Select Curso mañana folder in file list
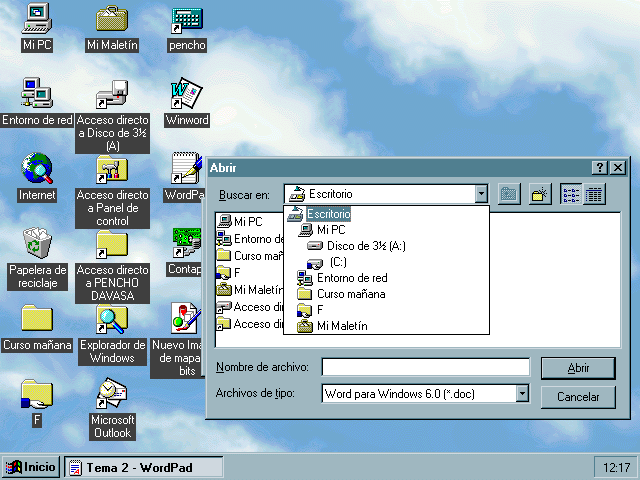 250,256
